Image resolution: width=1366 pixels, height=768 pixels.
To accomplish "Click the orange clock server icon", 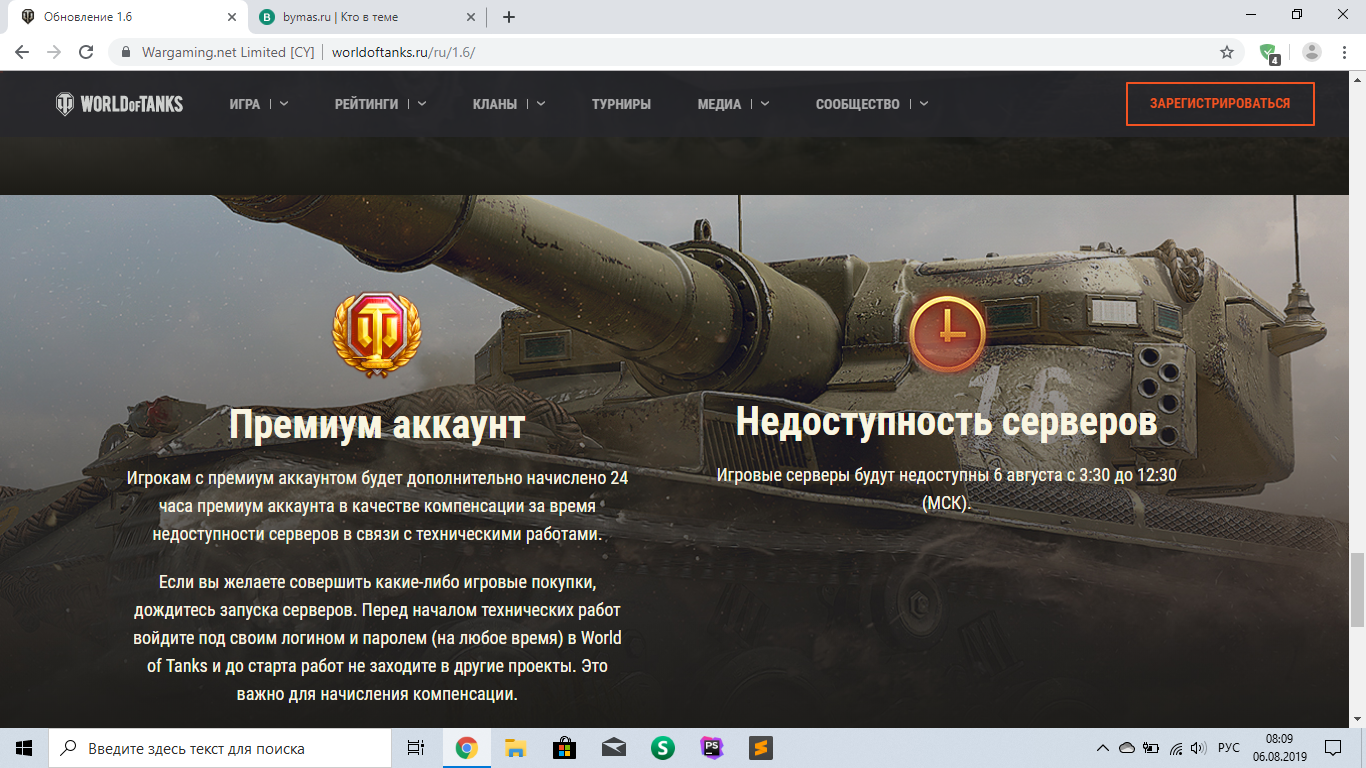I will tap(947, 333).
